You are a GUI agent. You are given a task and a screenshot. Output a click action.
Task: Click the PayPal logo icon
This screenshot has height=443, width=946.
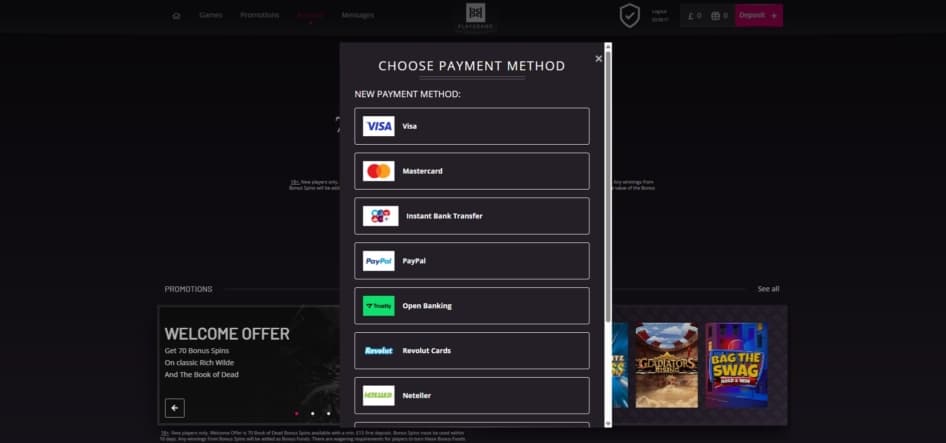(x=379, y=261)
